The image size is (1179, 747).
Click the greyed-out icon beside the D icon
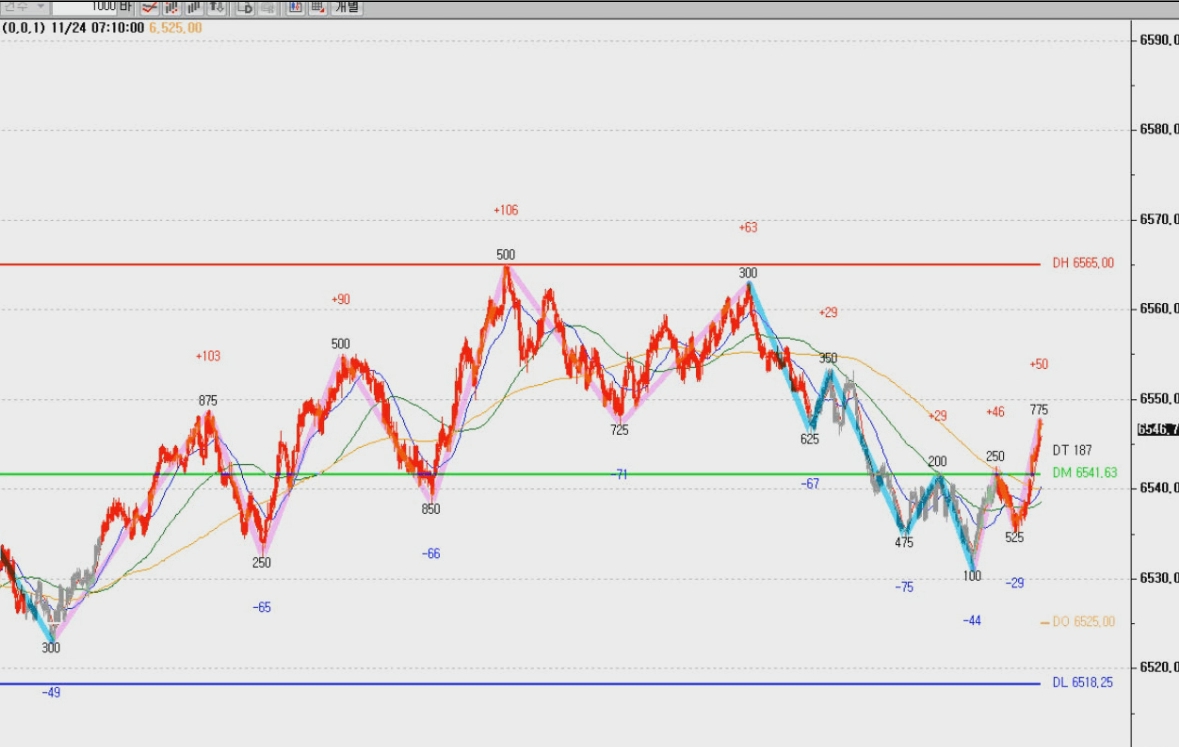coord(267,8)
